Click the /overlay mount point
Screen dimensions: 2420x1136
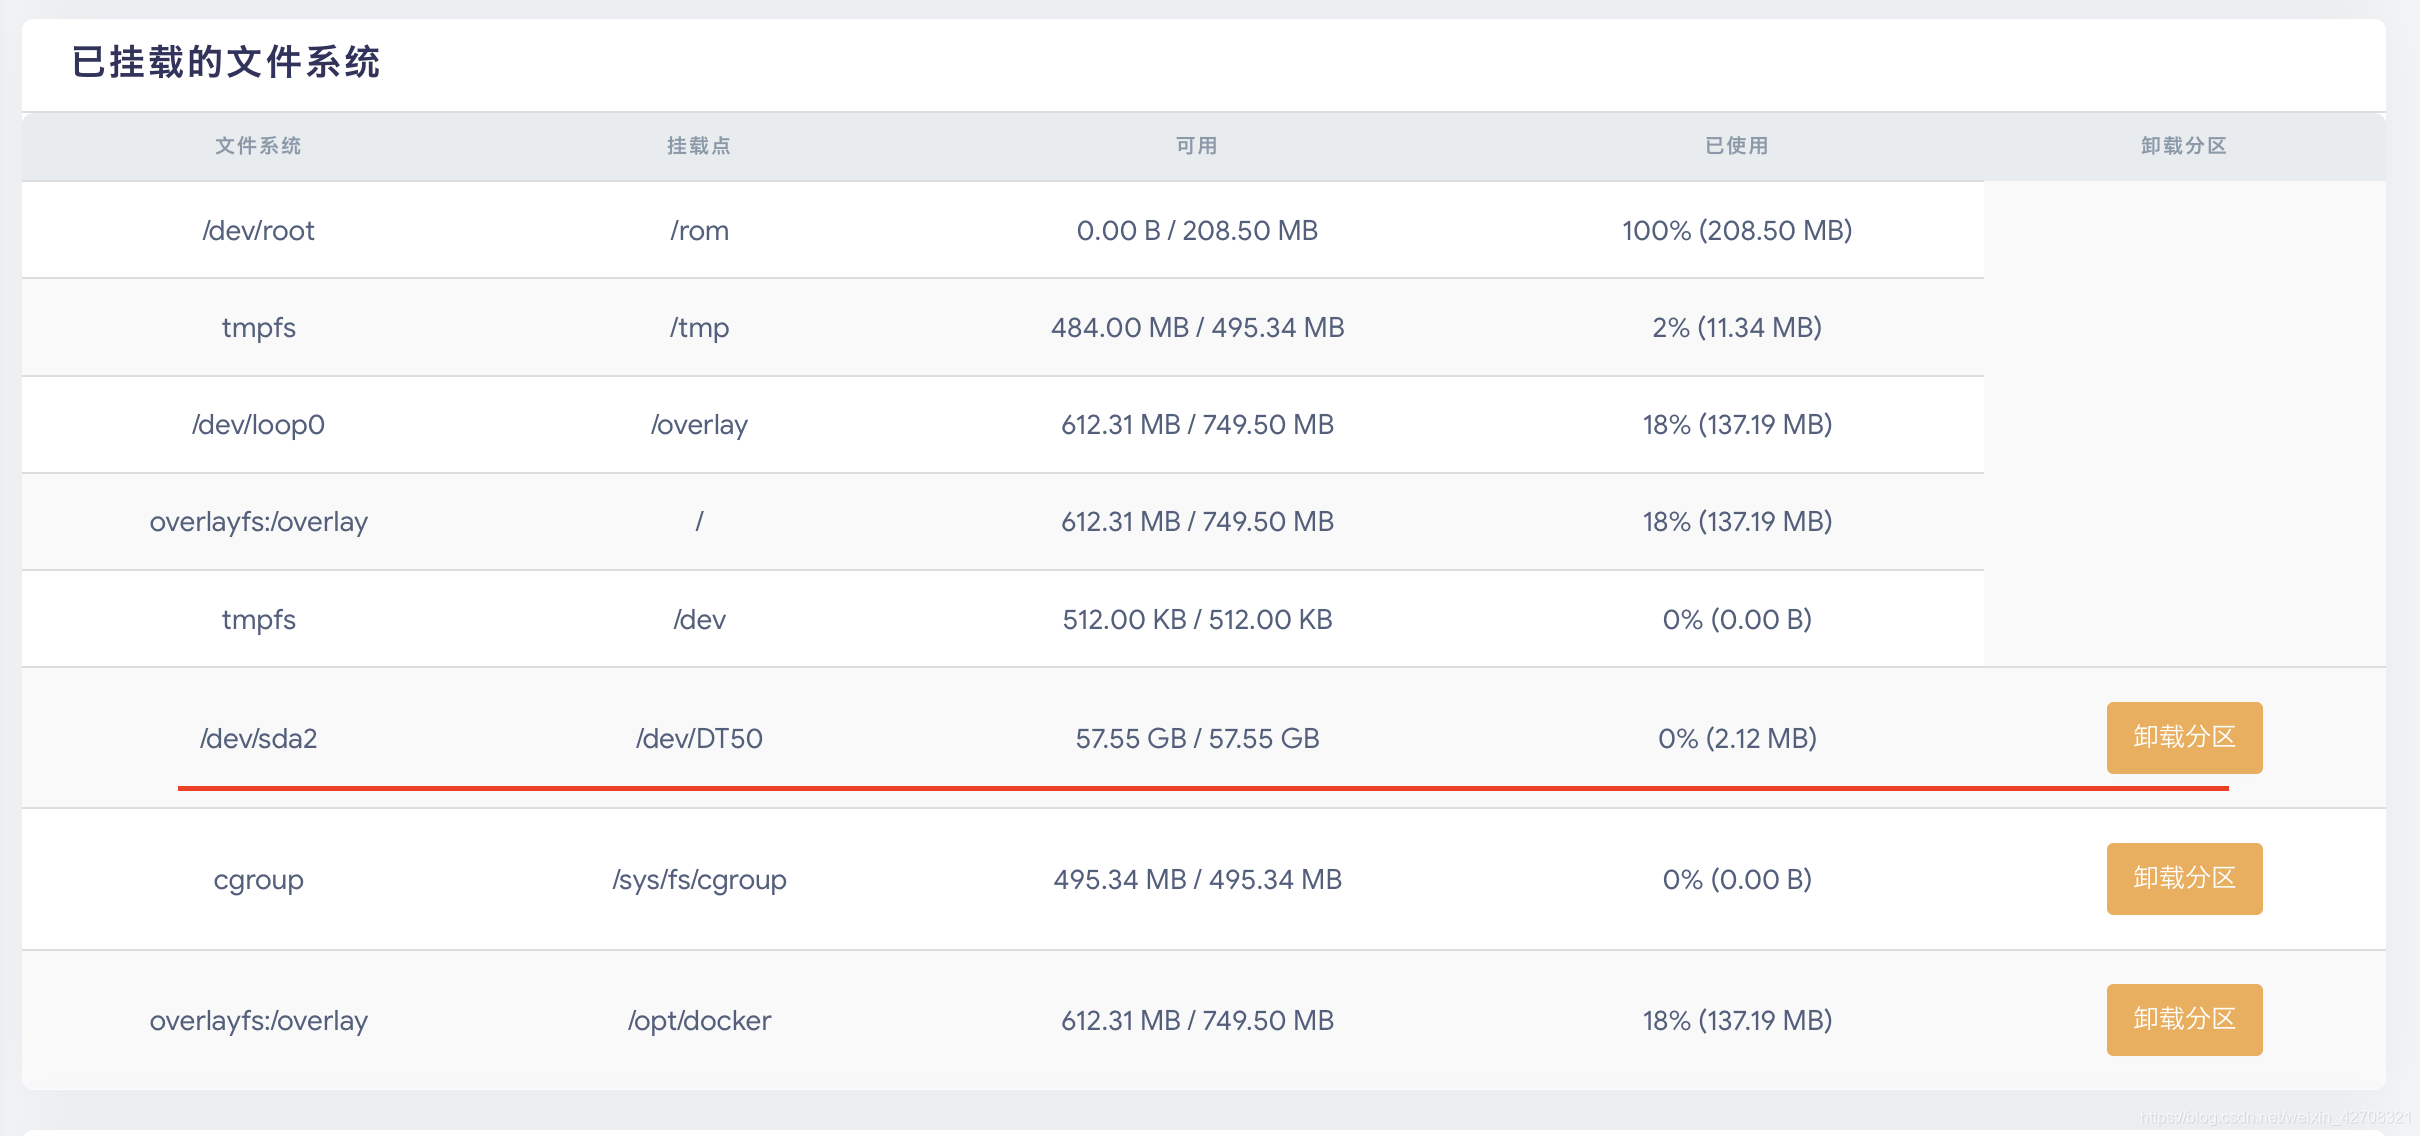point(699,425)
